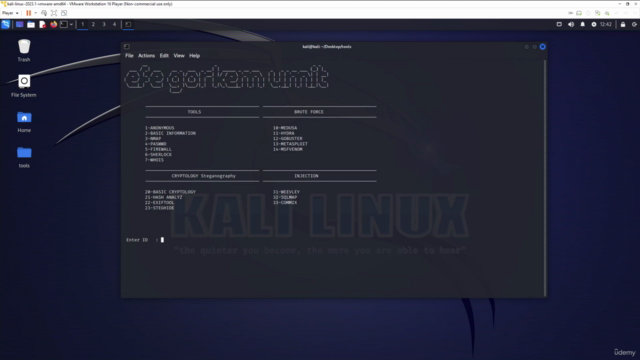The height and width of the screenshot is (360, 640).
Task: Click the power manager tray icon
Action: point(594,24)
